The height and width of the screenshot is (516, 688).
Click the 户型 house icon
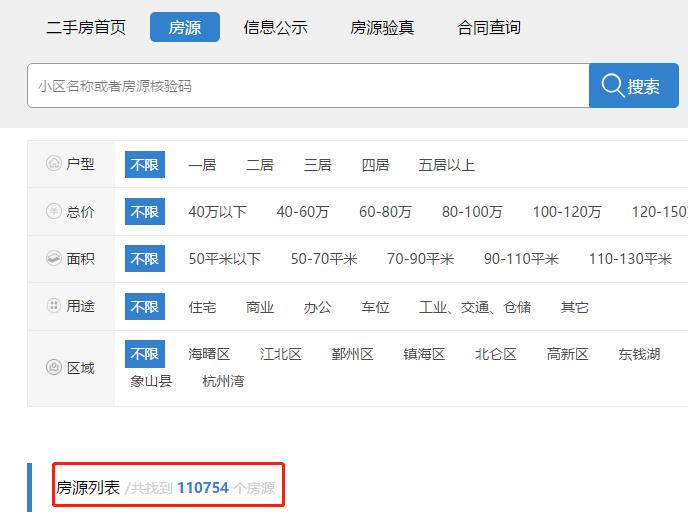pyautogui.click(x=54, y=163)
